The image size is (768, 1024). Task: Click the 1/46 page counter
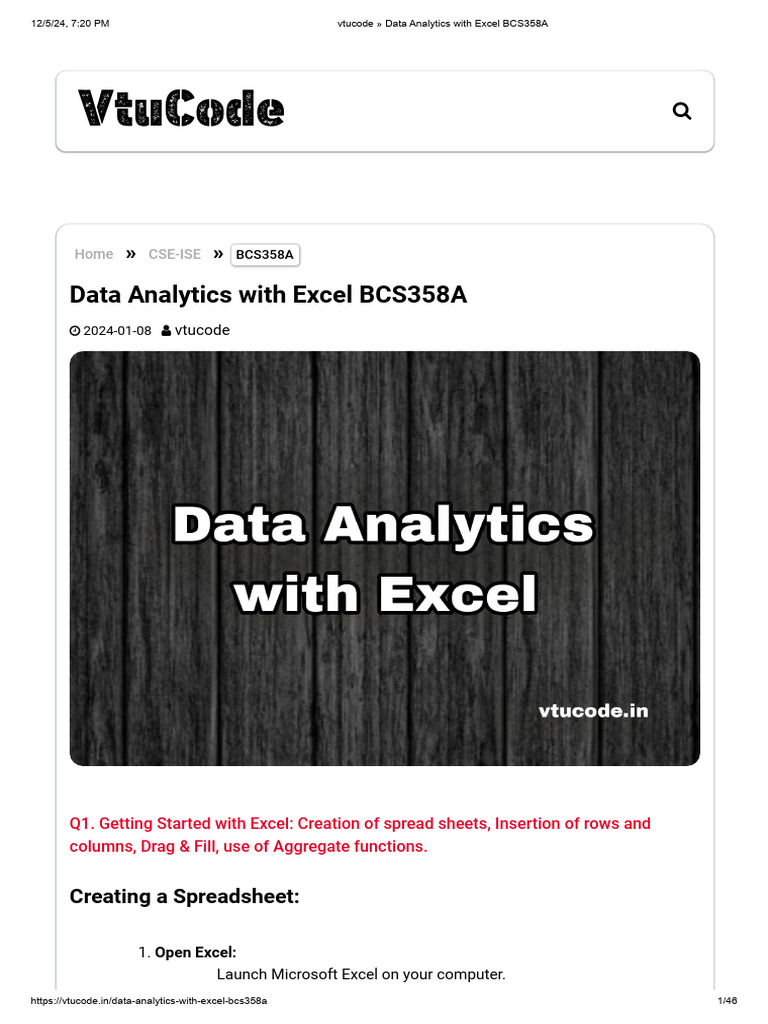[x=727, y=1001]
